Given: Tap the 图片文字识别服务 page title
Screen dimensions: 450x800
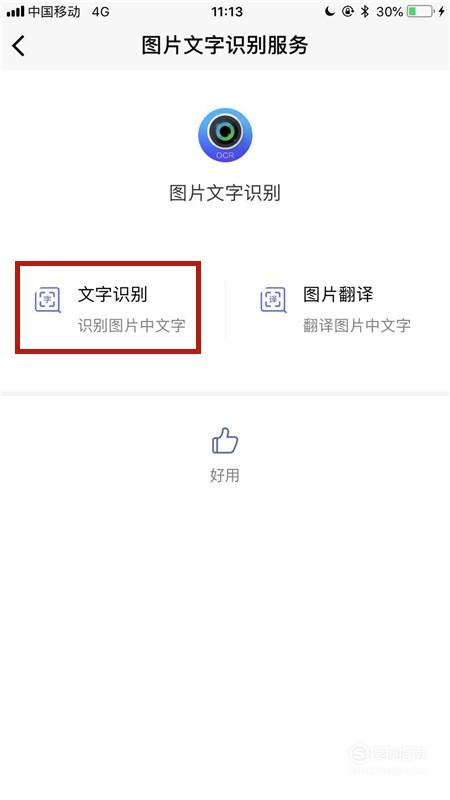Looking at the screenshot, I should [224, 45].
